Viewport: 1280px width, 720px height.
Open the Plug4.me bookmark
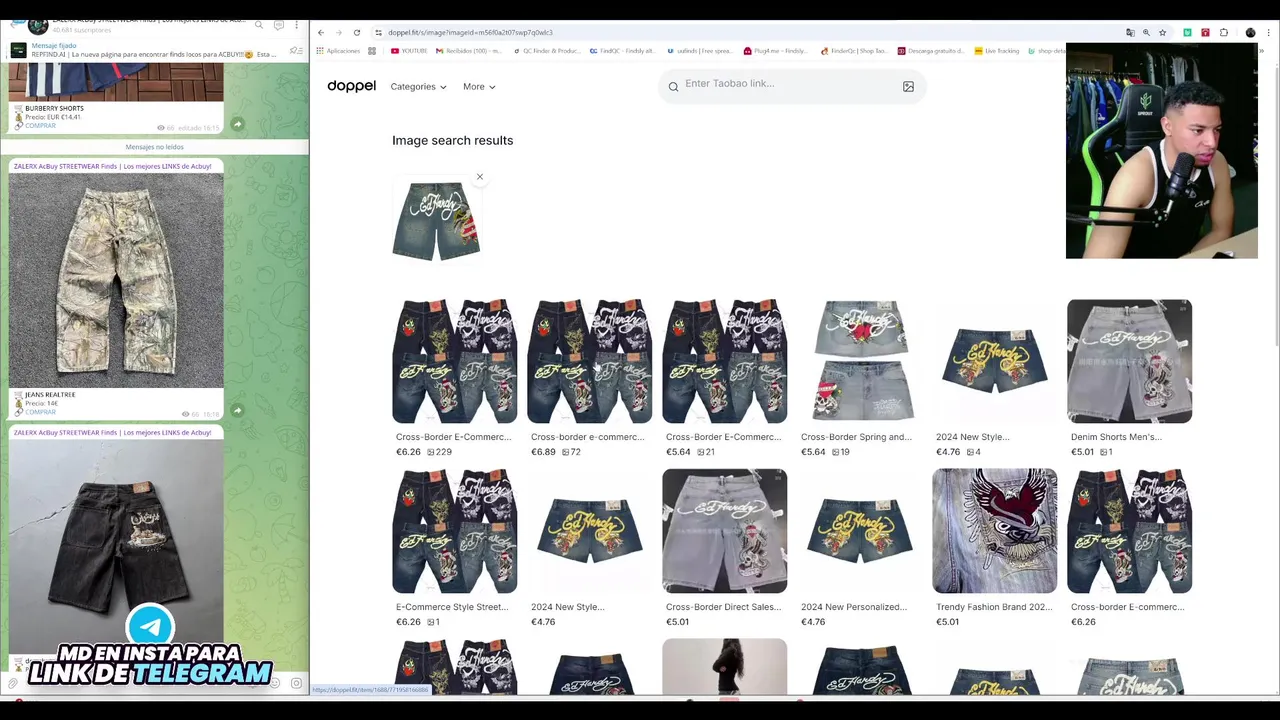click(x=776, y=51)
